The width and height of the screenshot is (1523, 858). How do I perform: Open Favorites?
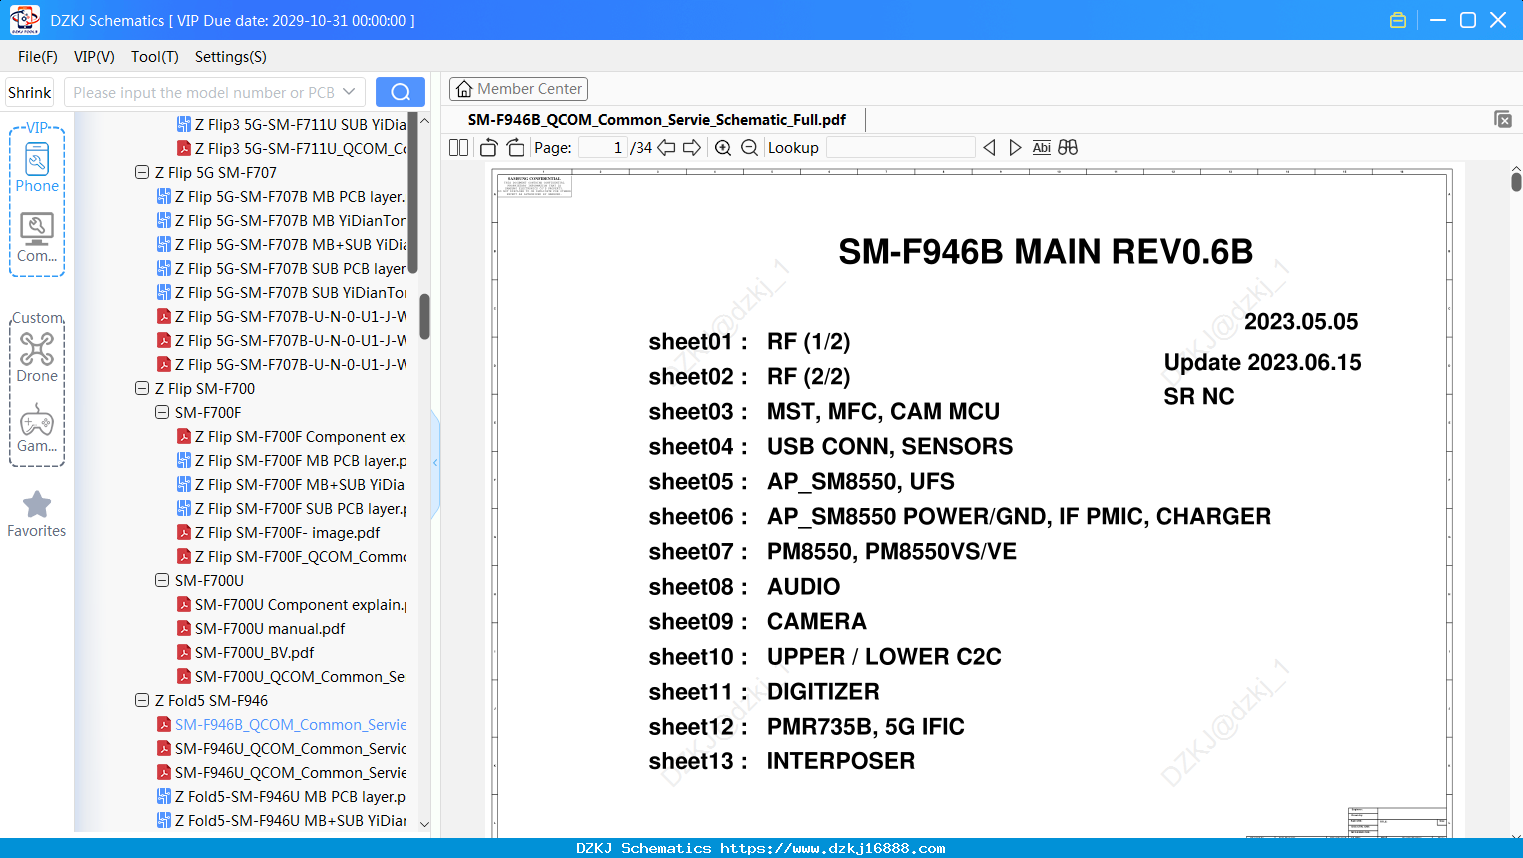pos(37,514)
